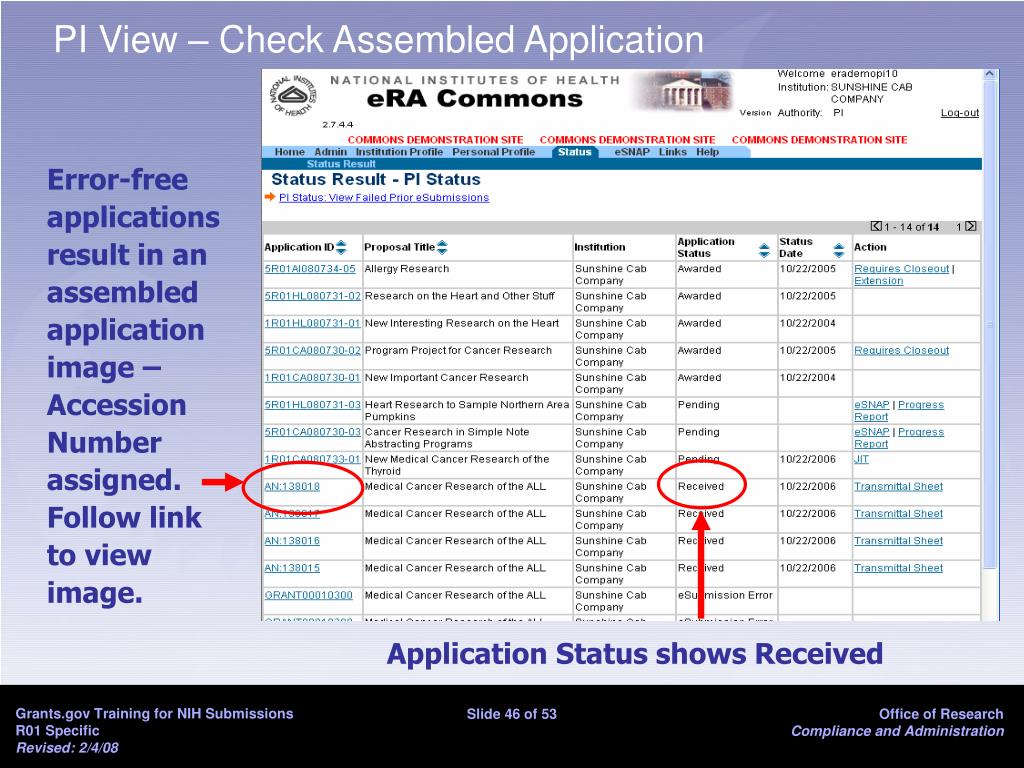Viewport: 1024px width, 768px height.
Task: Open Transmittal Sheet for AN:138018
Action: click(899, 487)
